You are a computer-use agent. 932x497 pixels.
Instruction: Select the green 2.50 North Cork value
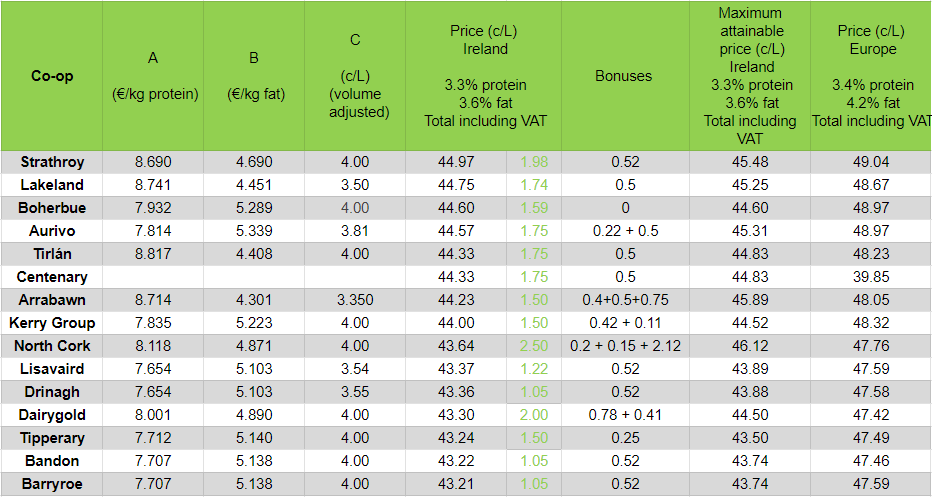point(534,346)
